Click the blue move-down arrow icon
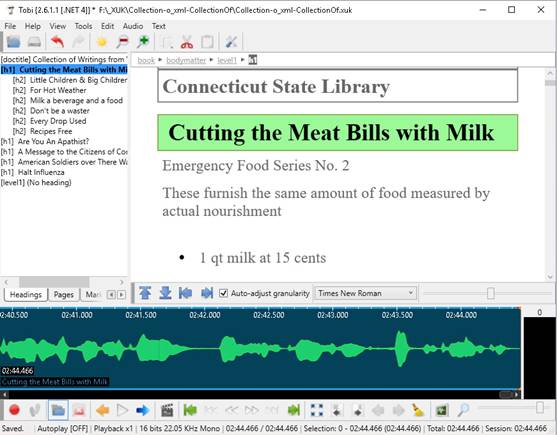 165,293
